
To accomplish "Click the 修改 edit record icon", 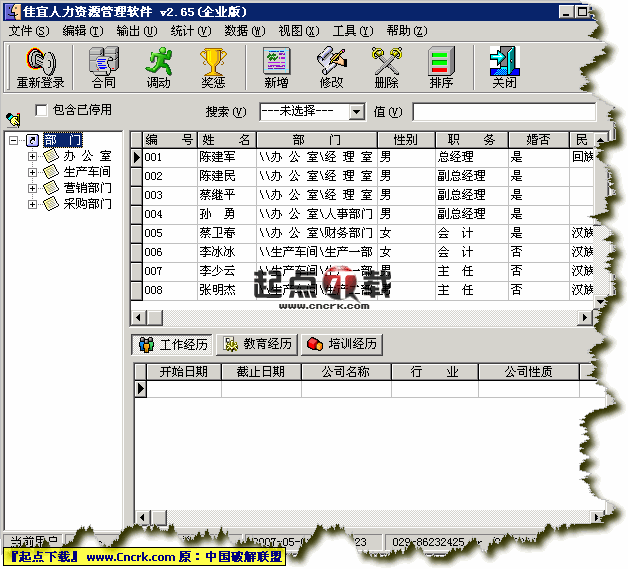I will point(331,67).
